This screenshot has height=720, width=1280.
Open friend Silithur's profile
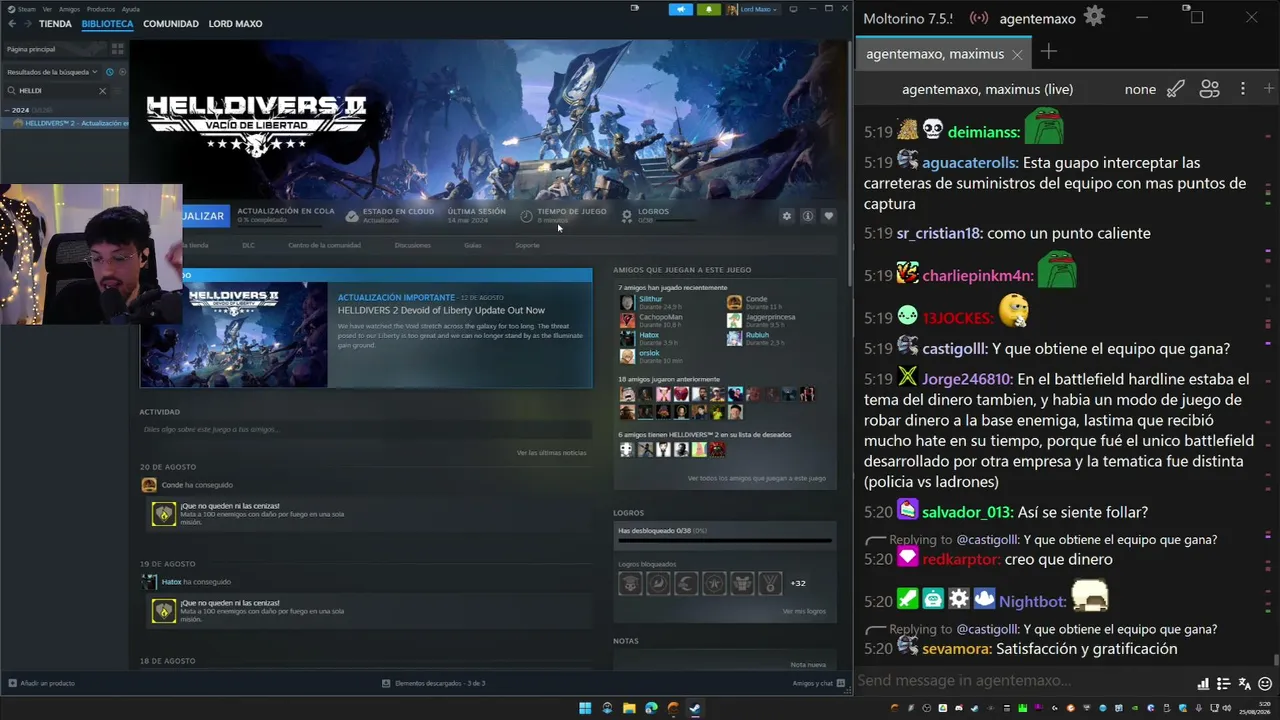[651, 299]
